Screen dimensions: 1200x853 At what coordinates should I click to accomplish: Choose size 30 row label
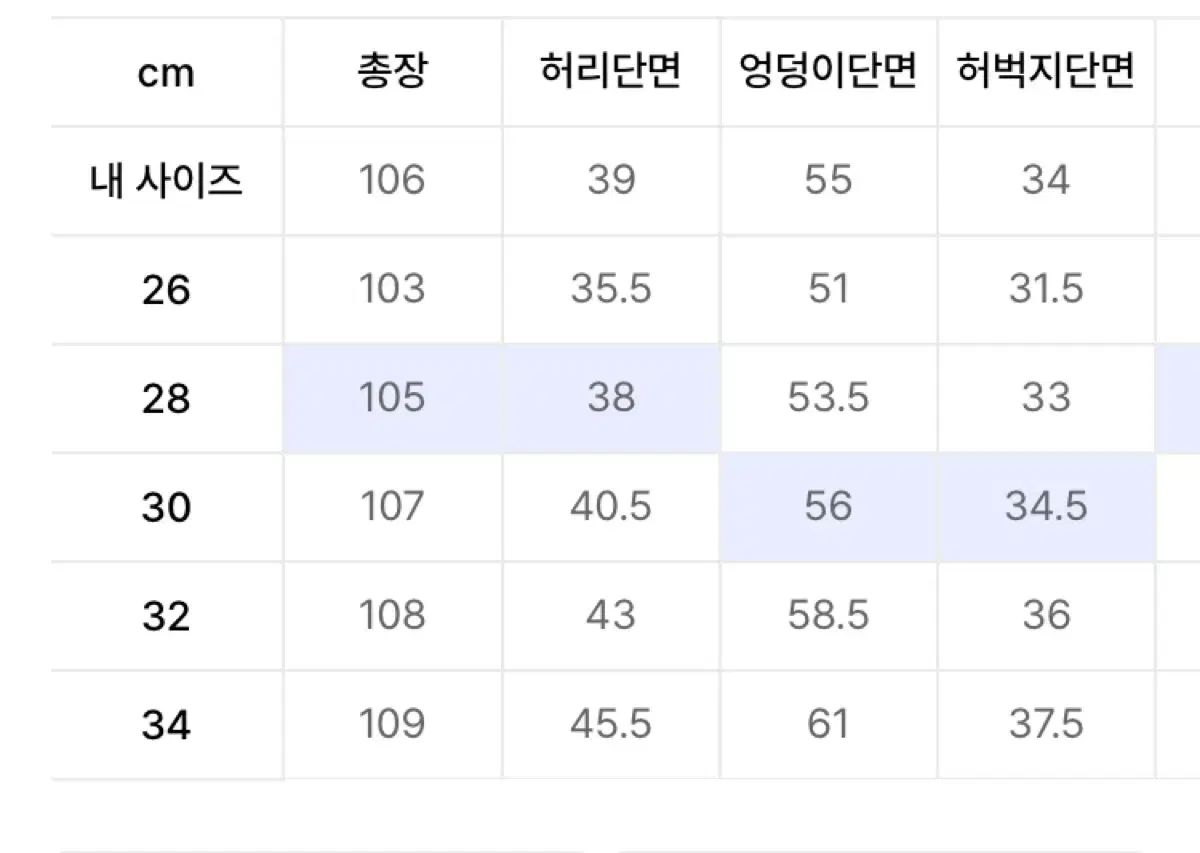(x=166, y=507)
